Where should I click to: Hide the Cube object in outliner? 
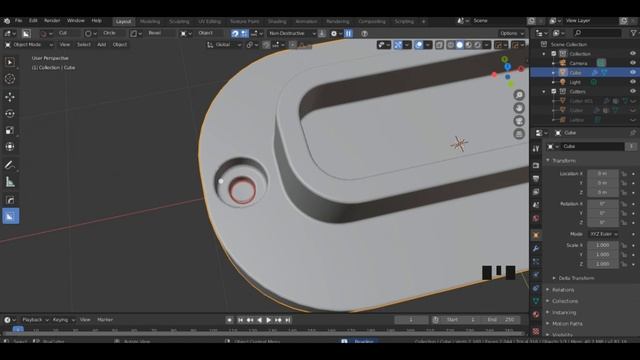click(633, 72)
